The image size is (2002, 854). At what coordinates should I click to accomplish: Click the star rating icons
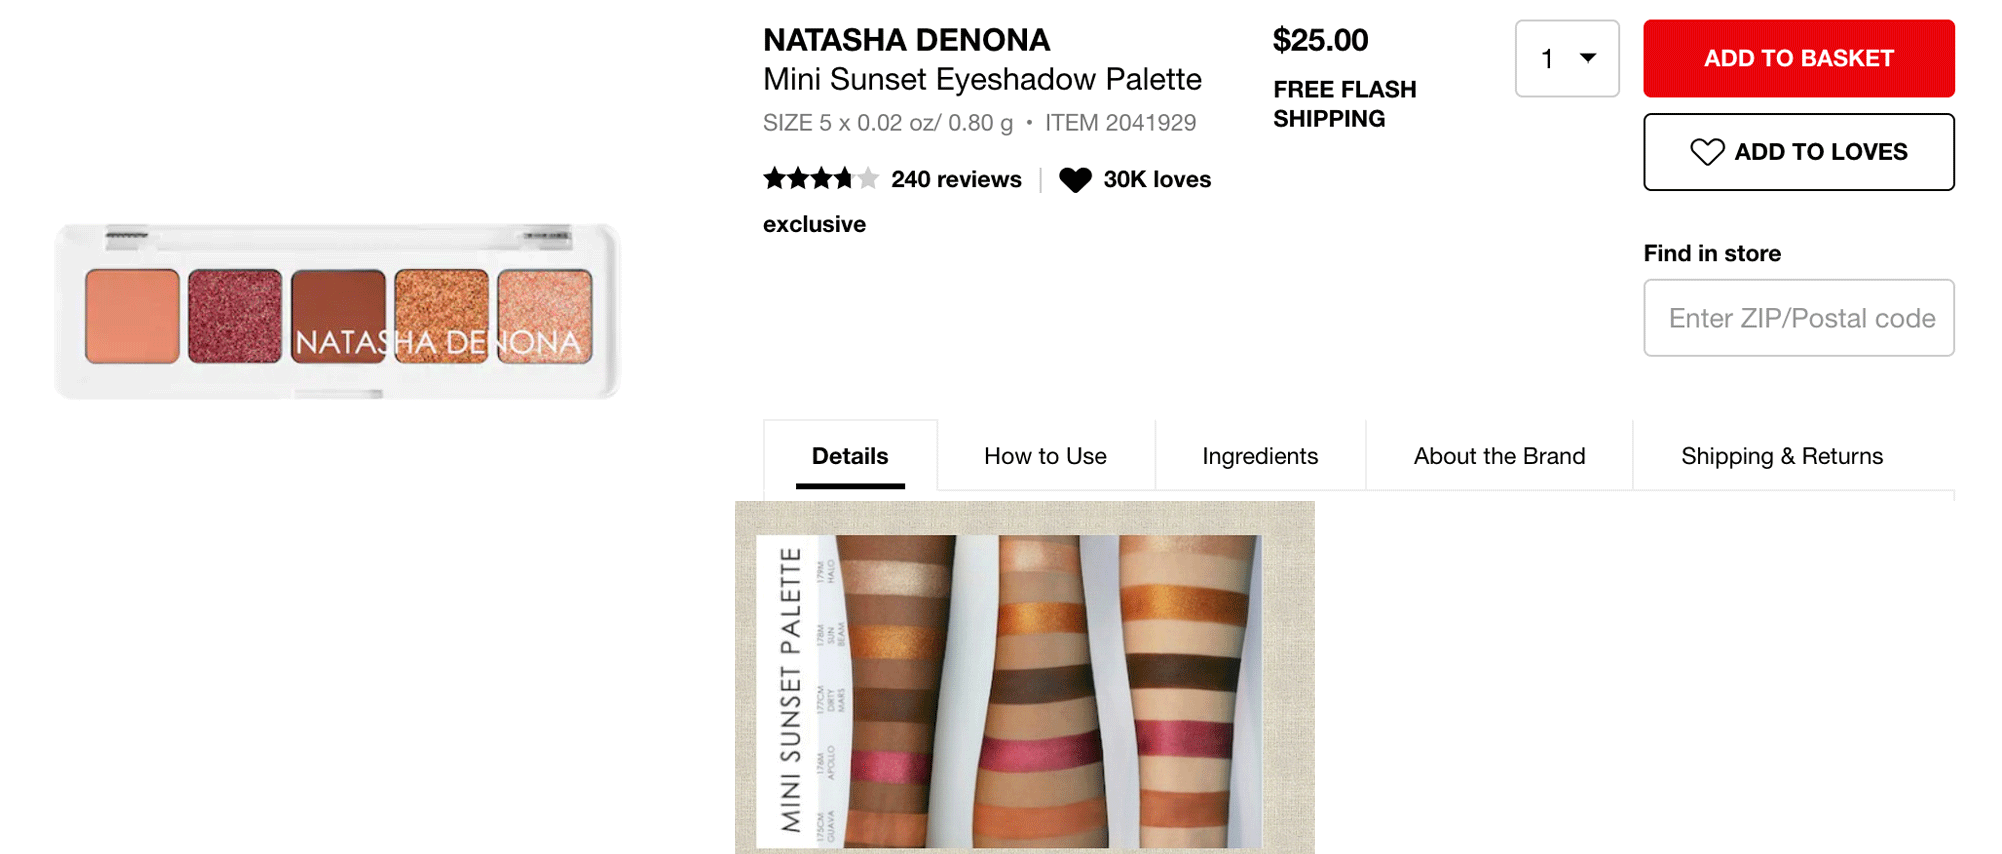point(820,179)
